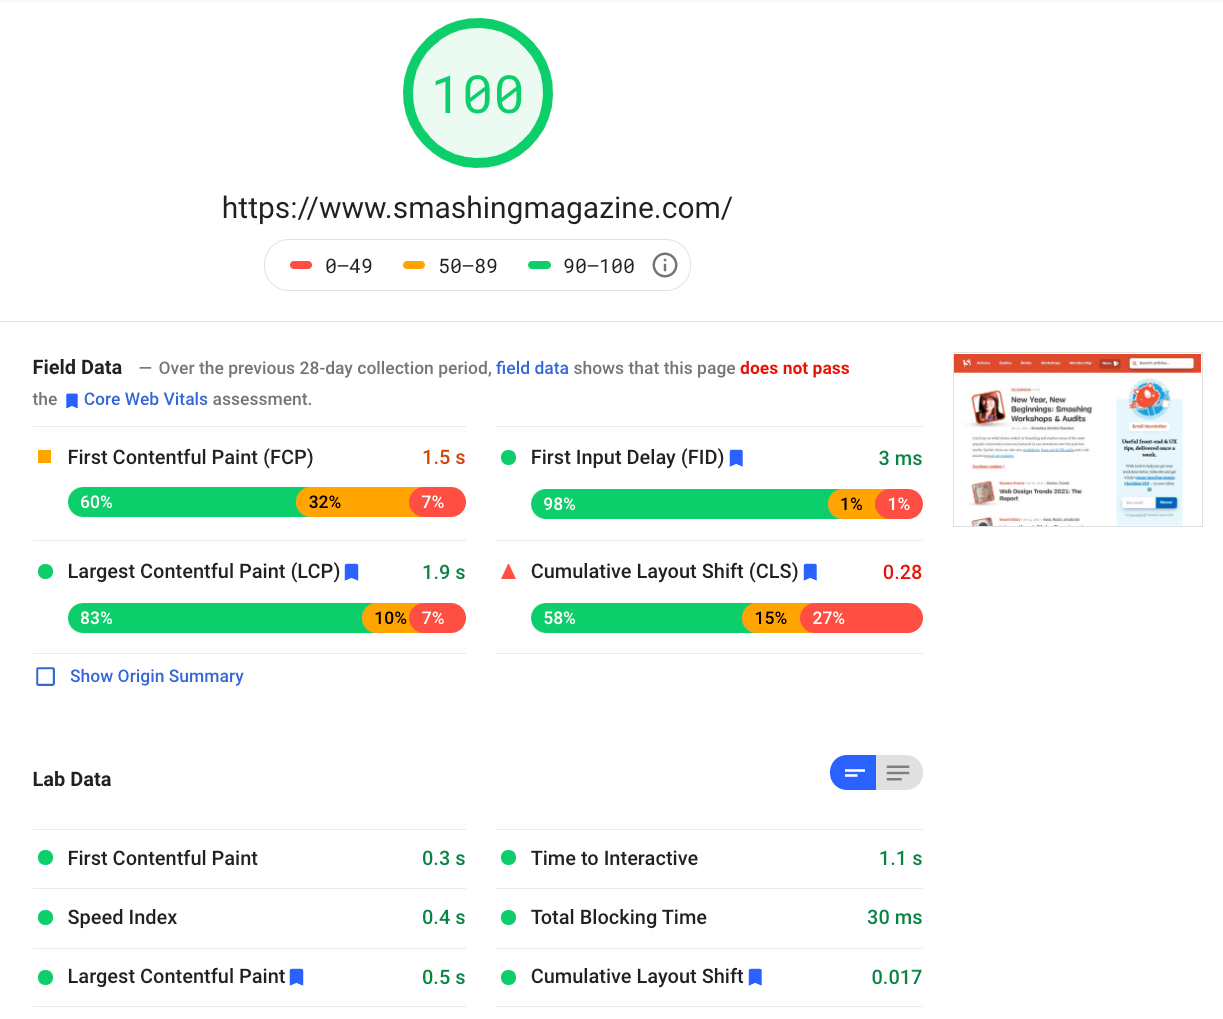Click the green 60% segment of the FCP distribution bar
Viewport: 1223px width, 1019px height.
180,502
